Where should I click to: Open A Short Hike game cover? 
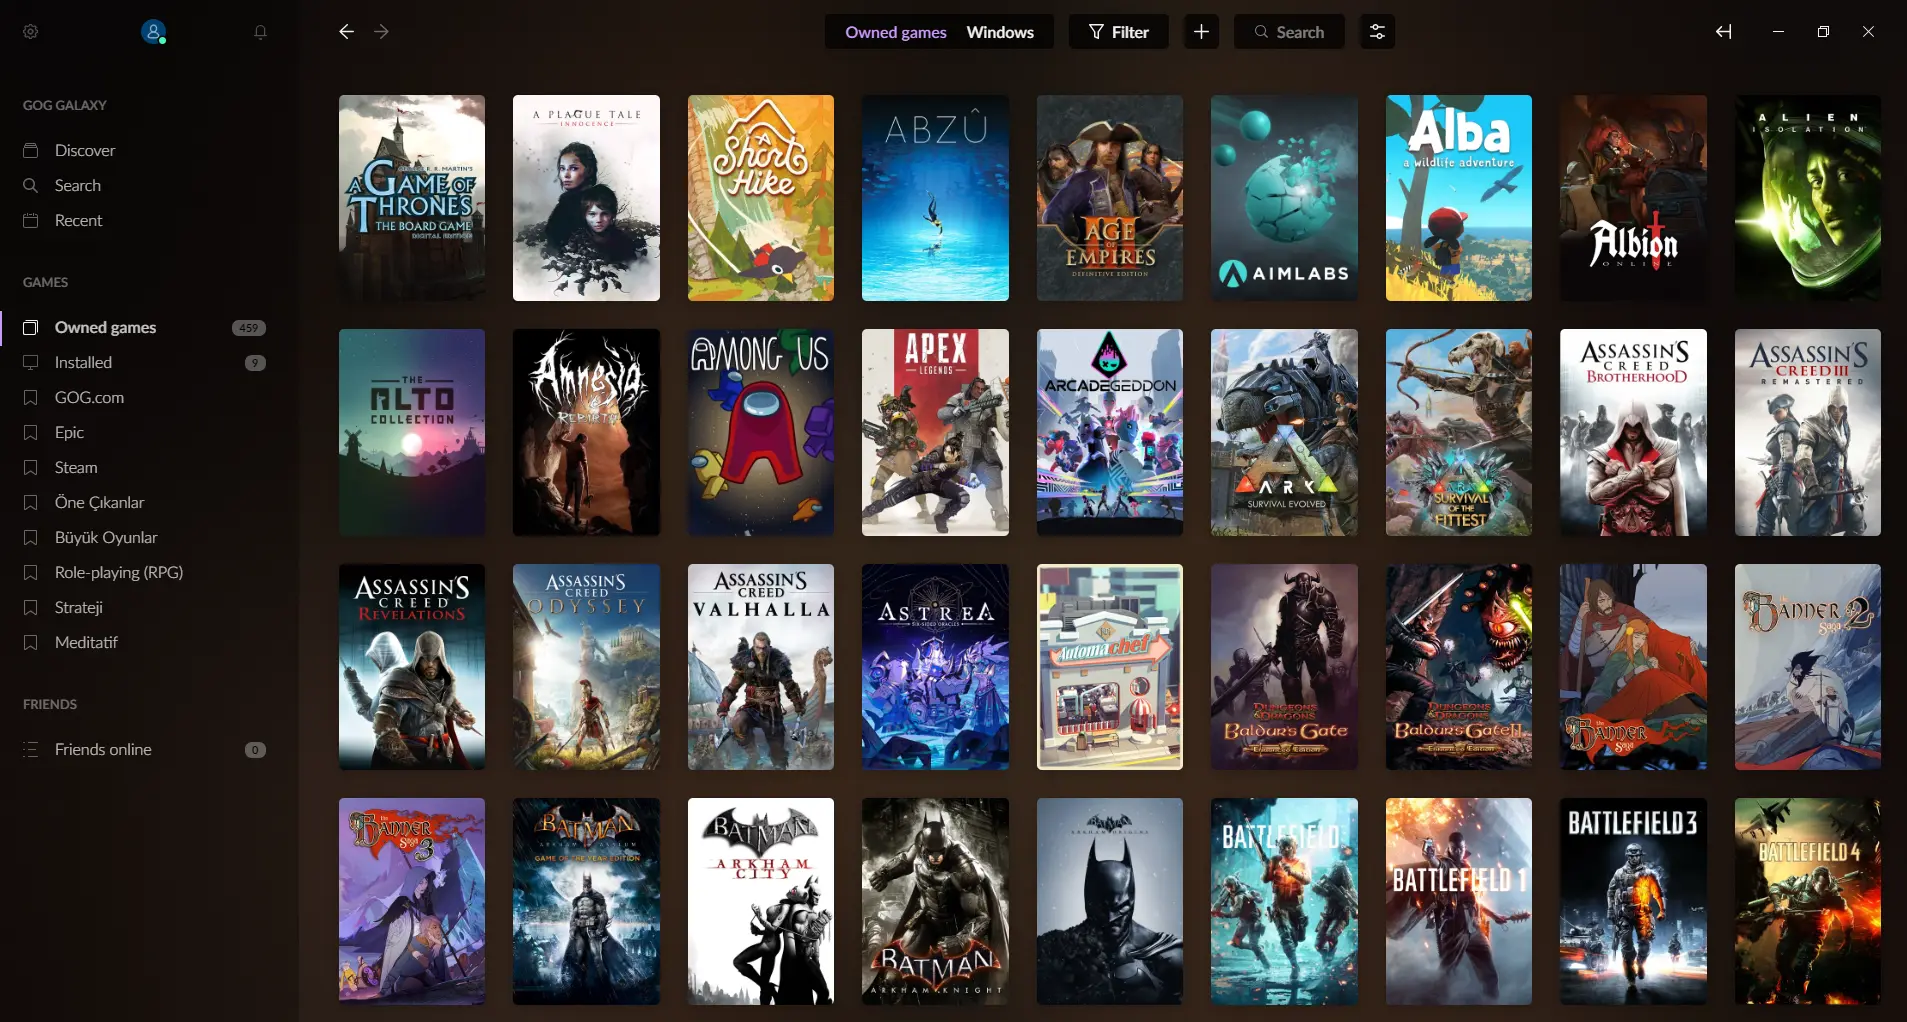tap(761, 198)
